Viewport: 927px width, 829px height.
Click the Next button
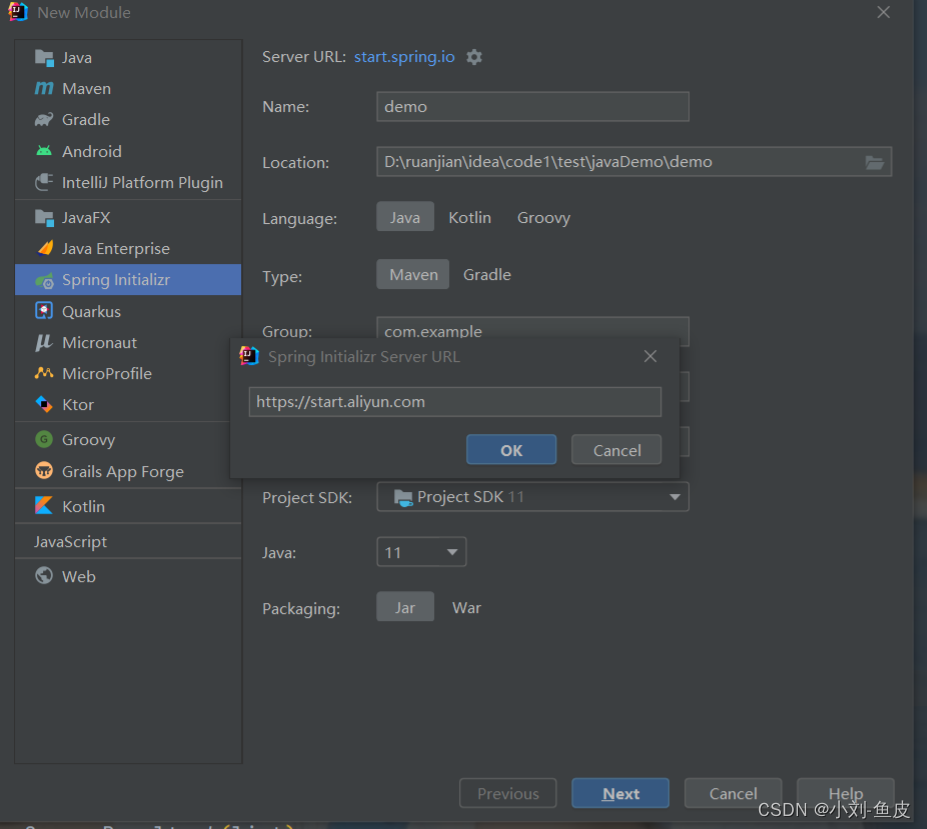tap(621, 794)
